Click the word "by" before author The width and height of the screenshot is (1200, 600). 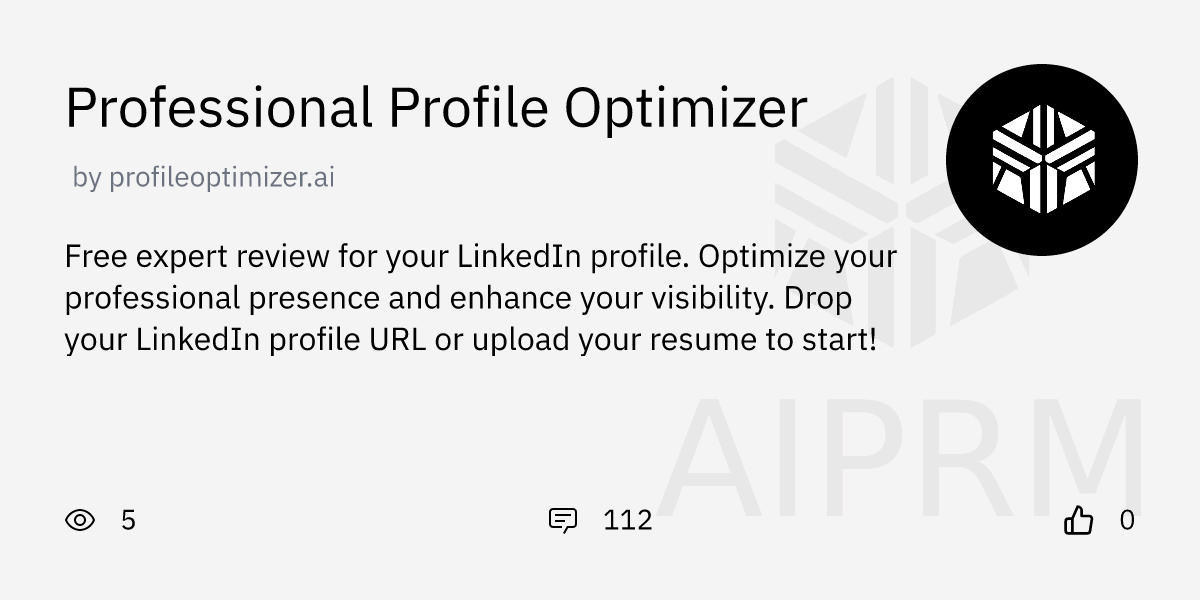point(87,178)
